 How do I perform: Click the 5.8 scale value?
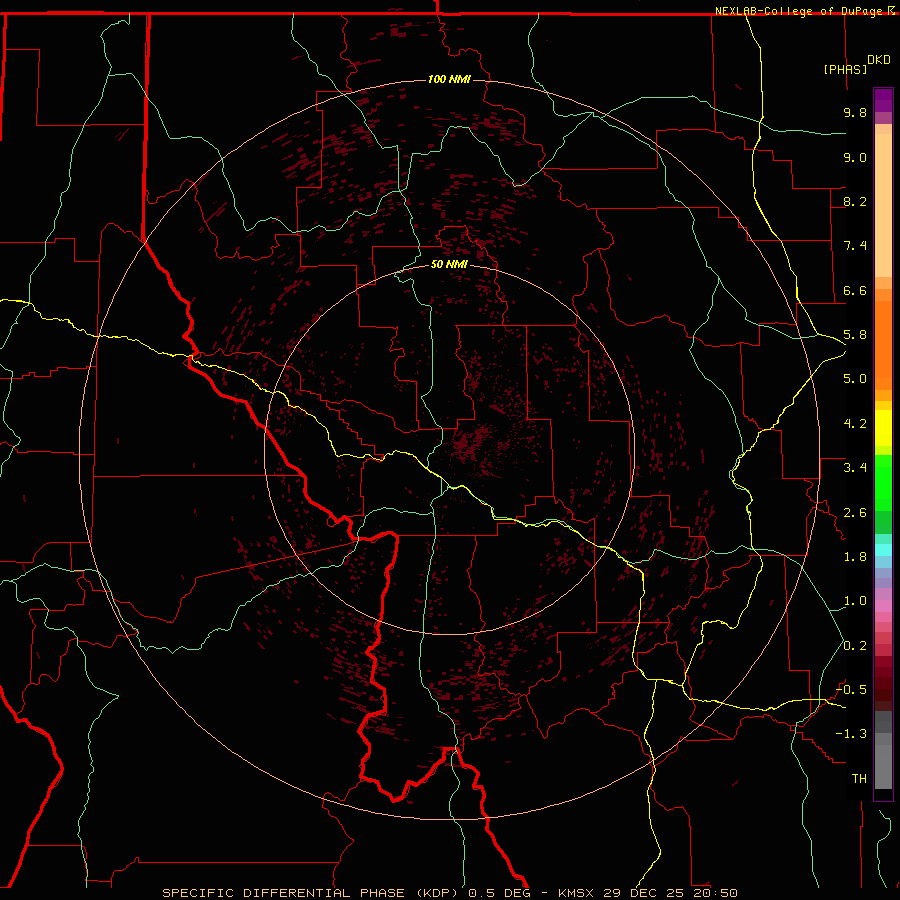[855, 335]
